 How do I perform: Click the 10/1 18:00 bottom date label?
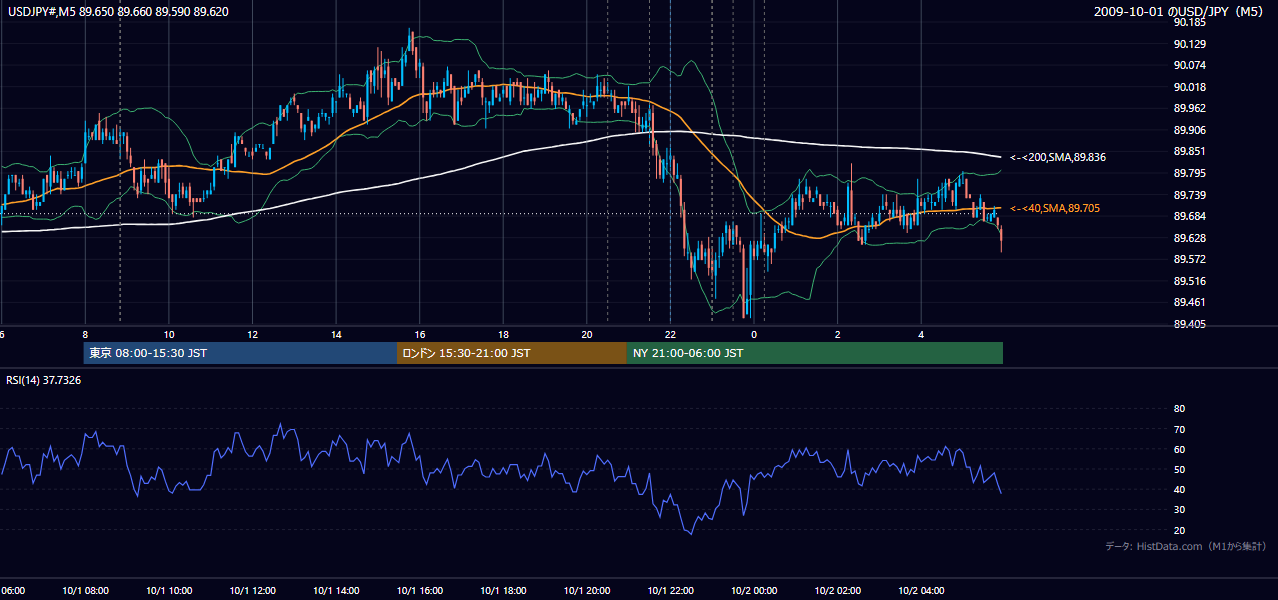[503, 591]
